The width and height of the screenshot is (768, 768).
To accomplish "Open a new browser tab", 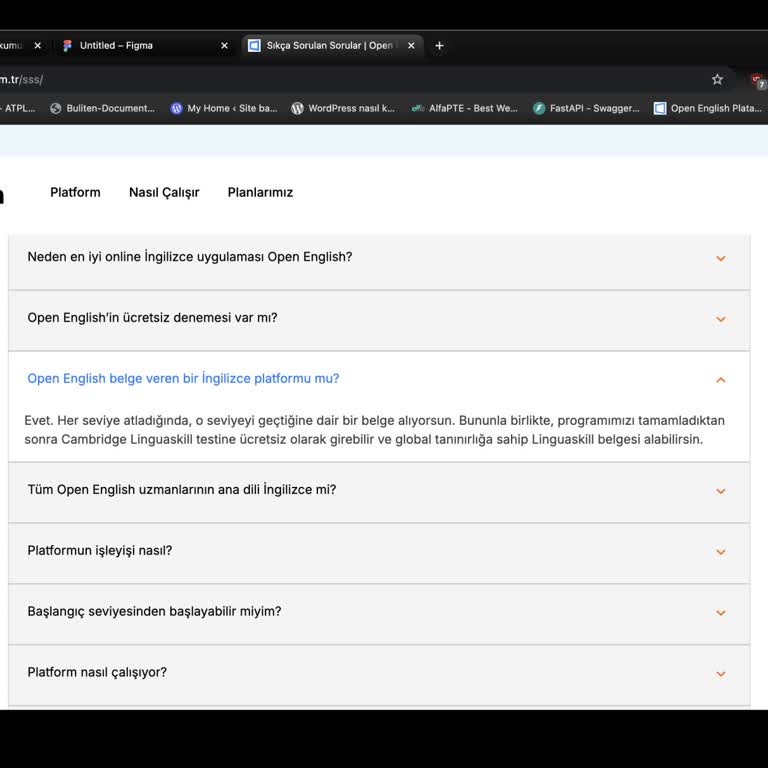I will (439, 45).
